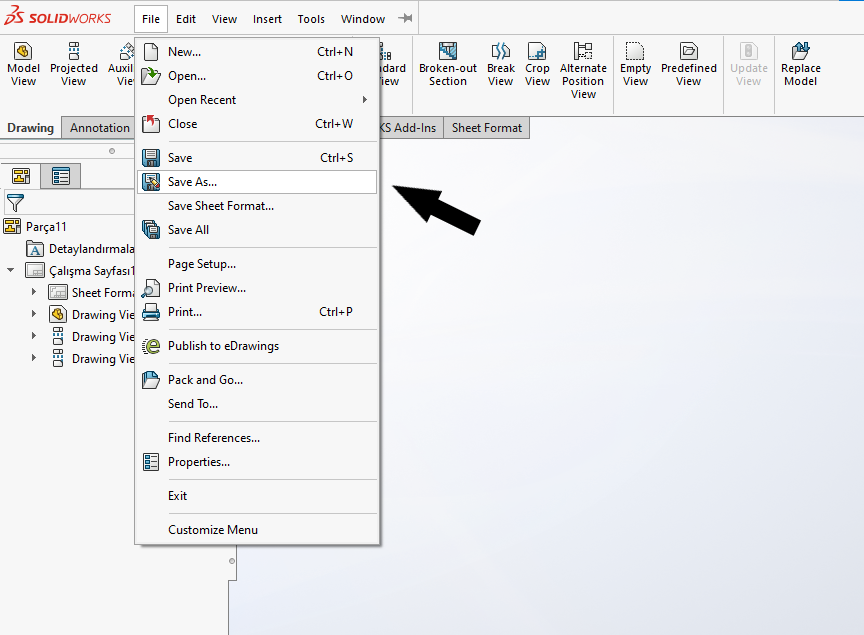Viewport: 864px width, 635px height.
Task: Select the Crop View tool
Action: pos(537,52)
